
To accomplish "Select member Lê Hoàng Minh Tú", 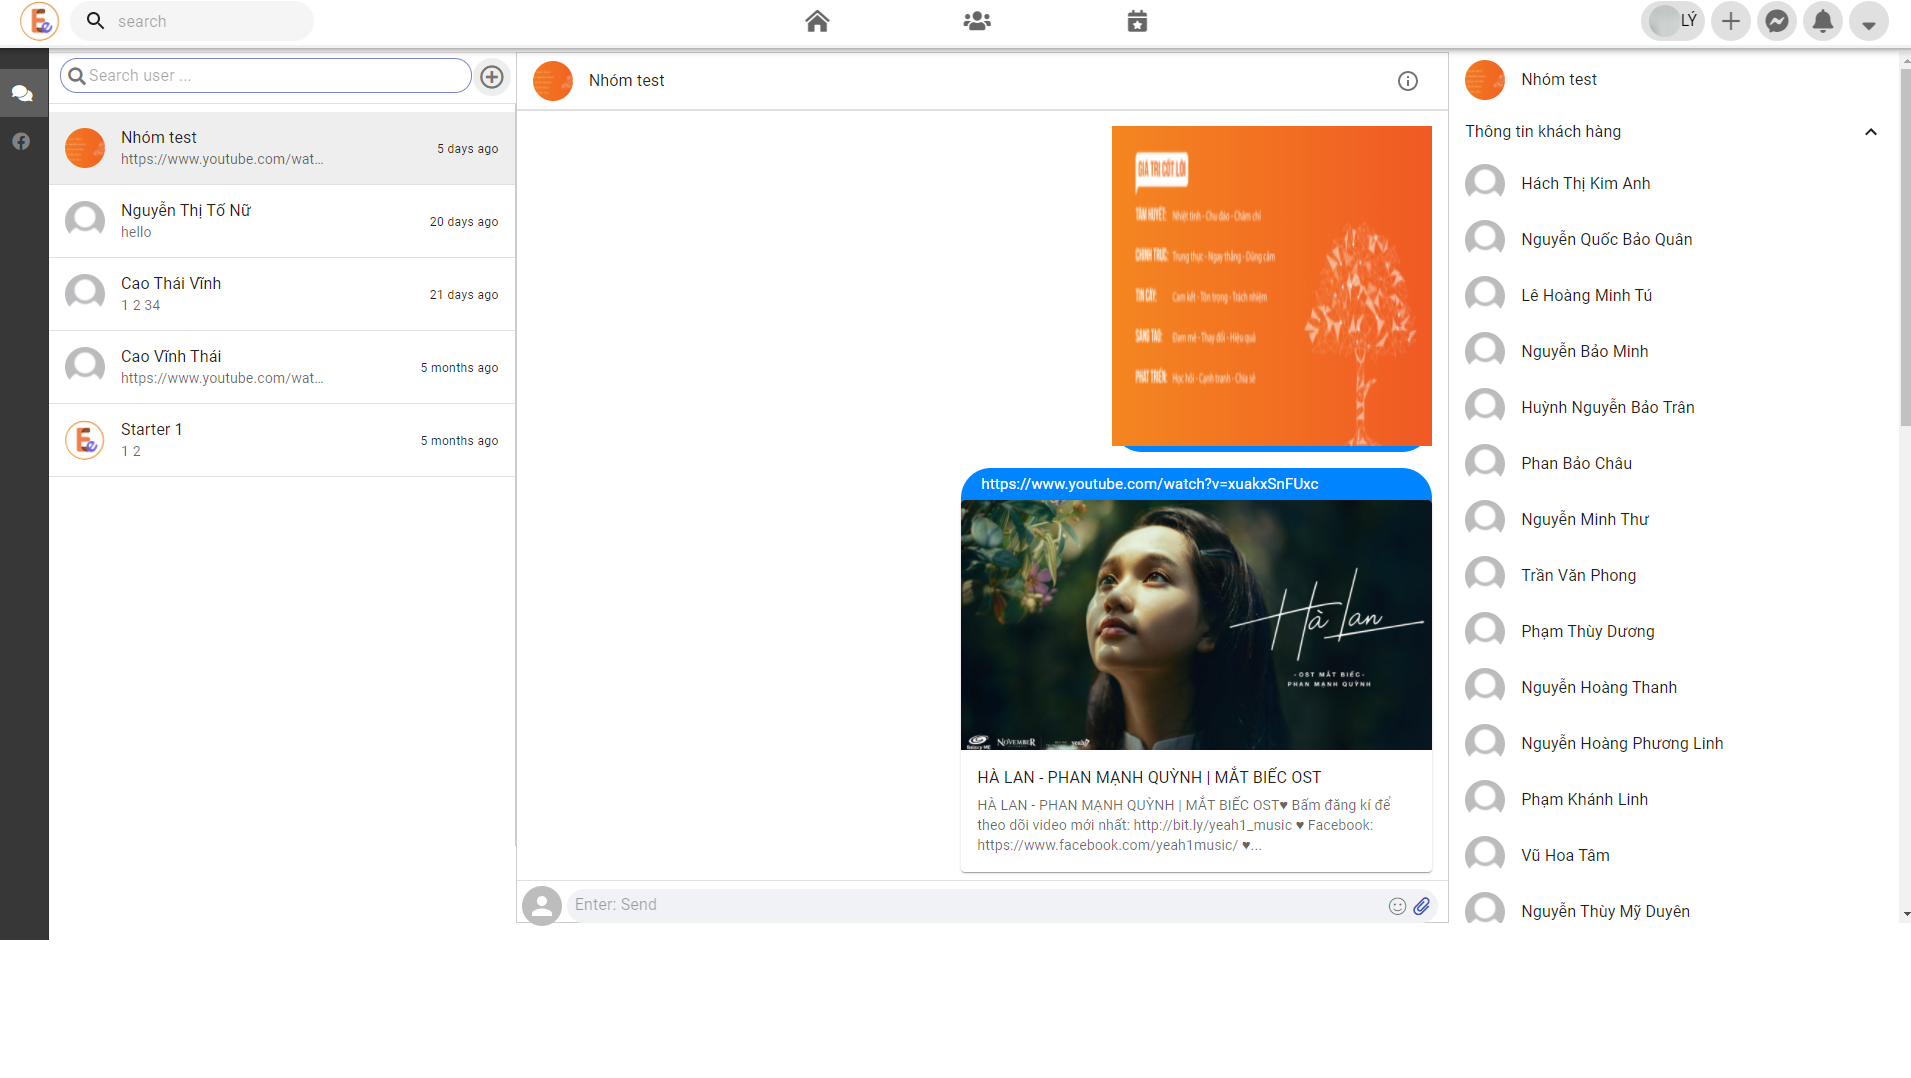I will (1675, 295).
